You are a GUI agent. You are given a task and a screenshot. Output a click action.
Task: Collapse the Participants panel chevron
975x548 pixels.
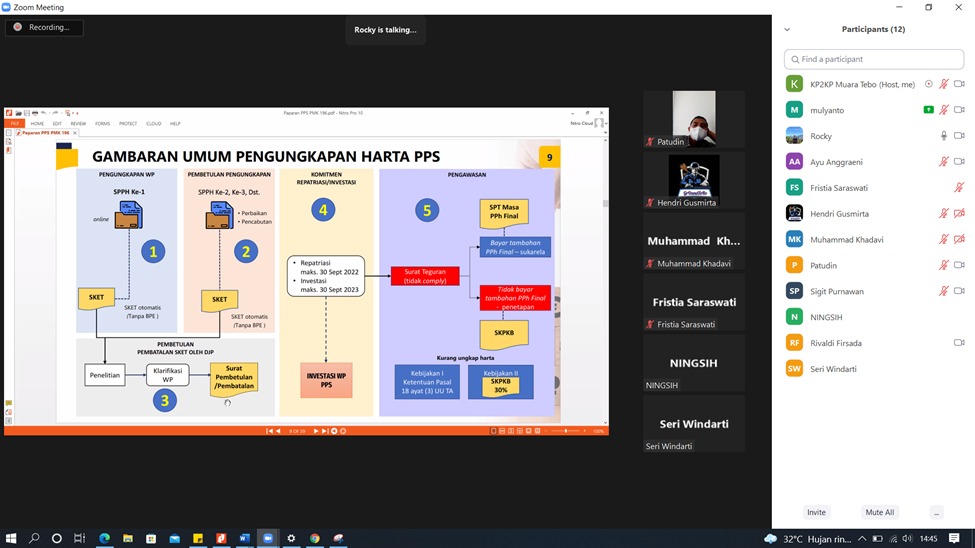click(787, 30)
